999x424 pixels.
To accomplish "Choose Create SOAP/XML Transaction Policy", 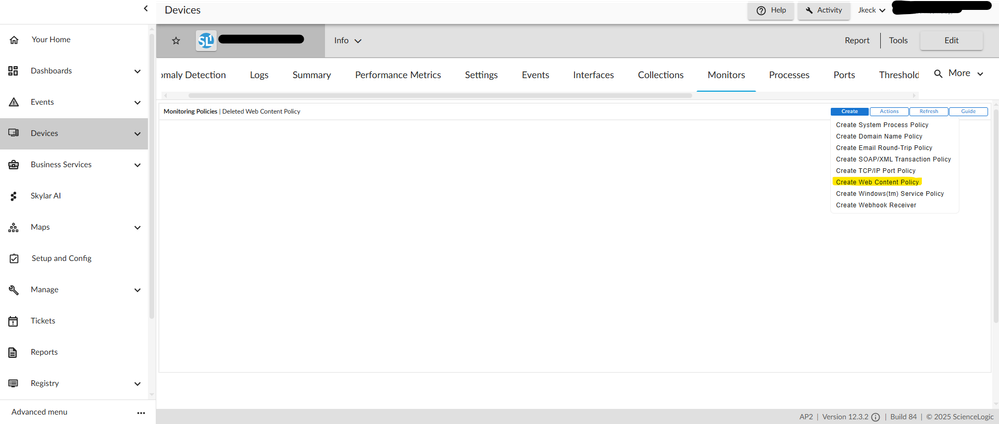I will click(x=893, y=159).
